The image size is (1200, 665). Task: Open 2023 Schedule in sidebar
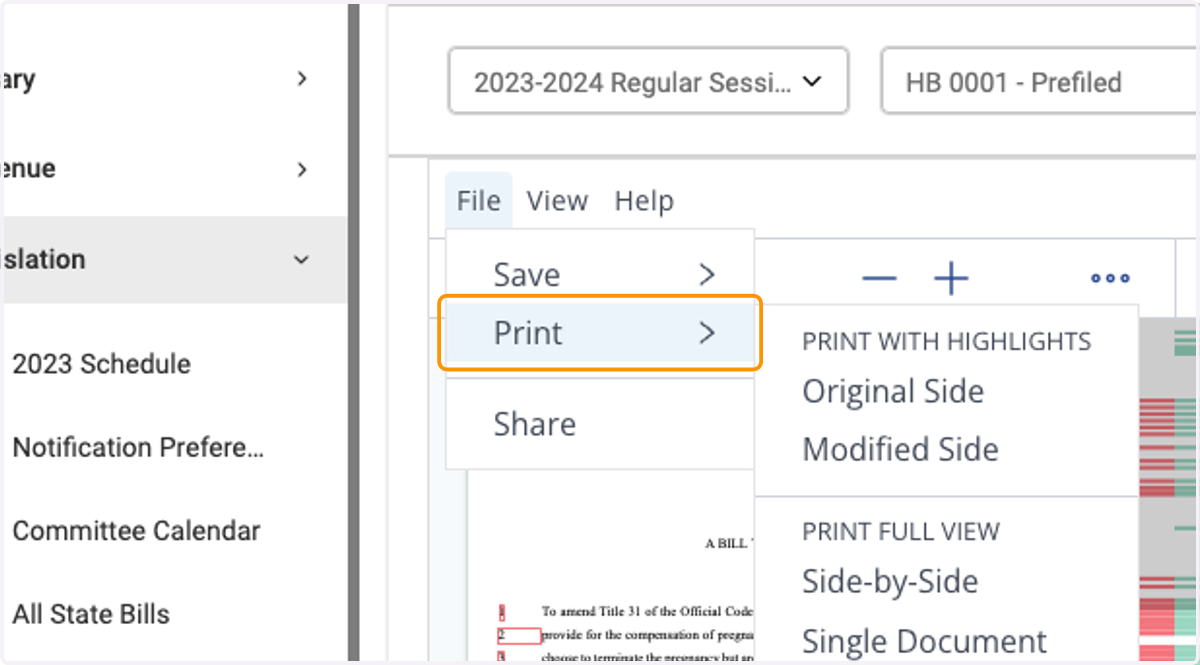point(101,363)
